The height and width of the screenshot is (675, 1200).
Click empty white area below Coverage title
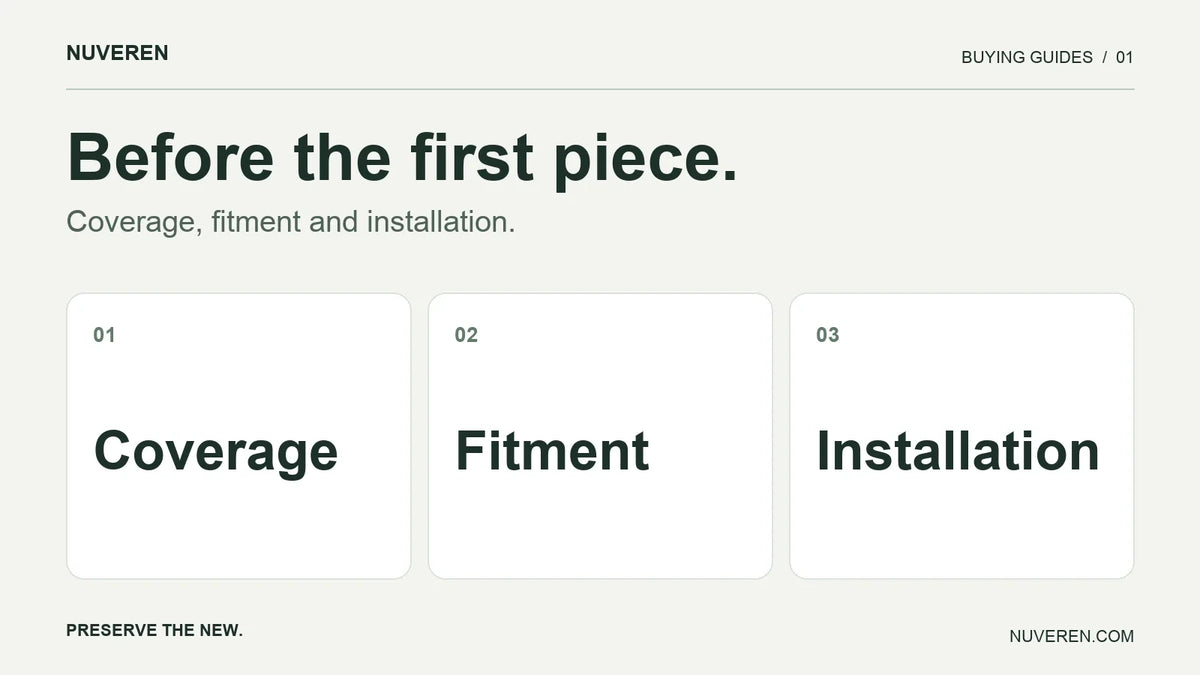pyautogui.click(x=239, y=530)
